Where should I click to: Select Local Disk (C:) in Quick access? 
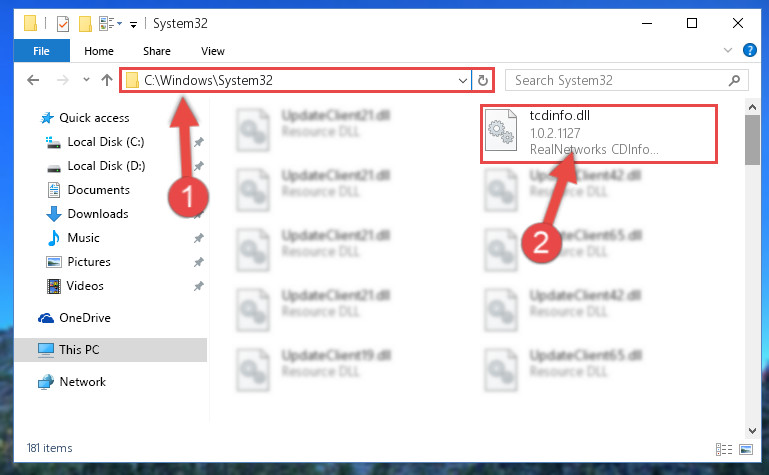tap(105, 142)
